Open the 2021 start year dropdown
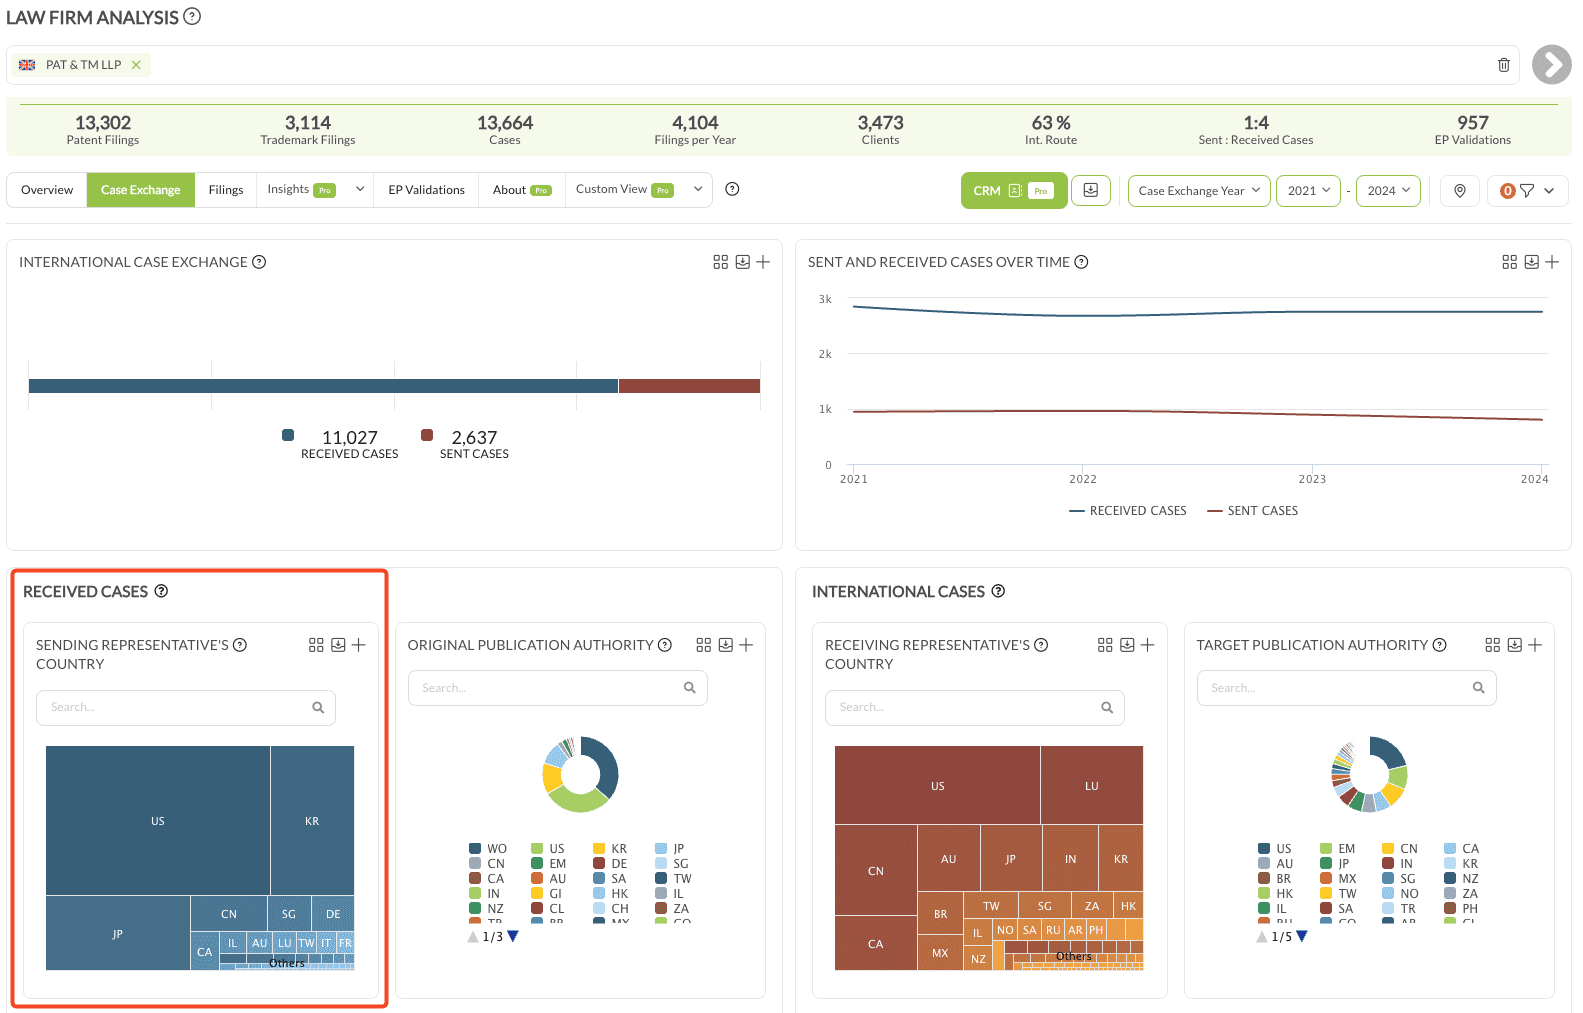Screen dimensions: 1583x1013 pyautogui.click(x=1308, y=191)
